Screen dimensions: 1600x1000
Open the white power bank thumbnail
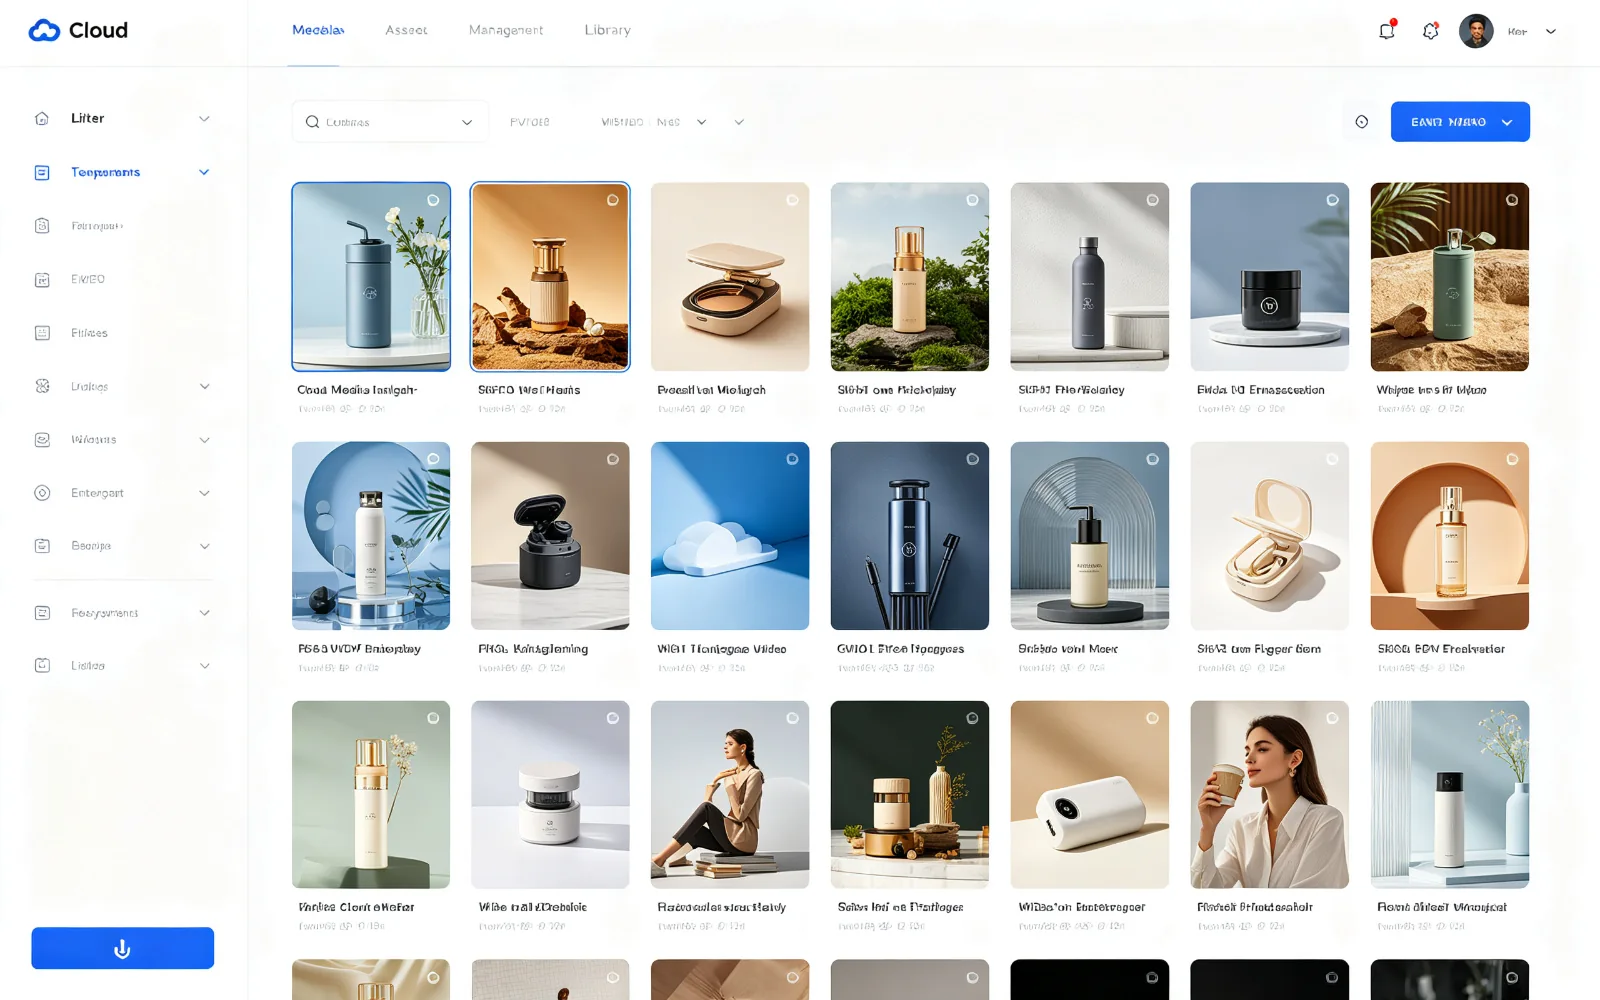pyautogui.click(x=1089, y=795)
